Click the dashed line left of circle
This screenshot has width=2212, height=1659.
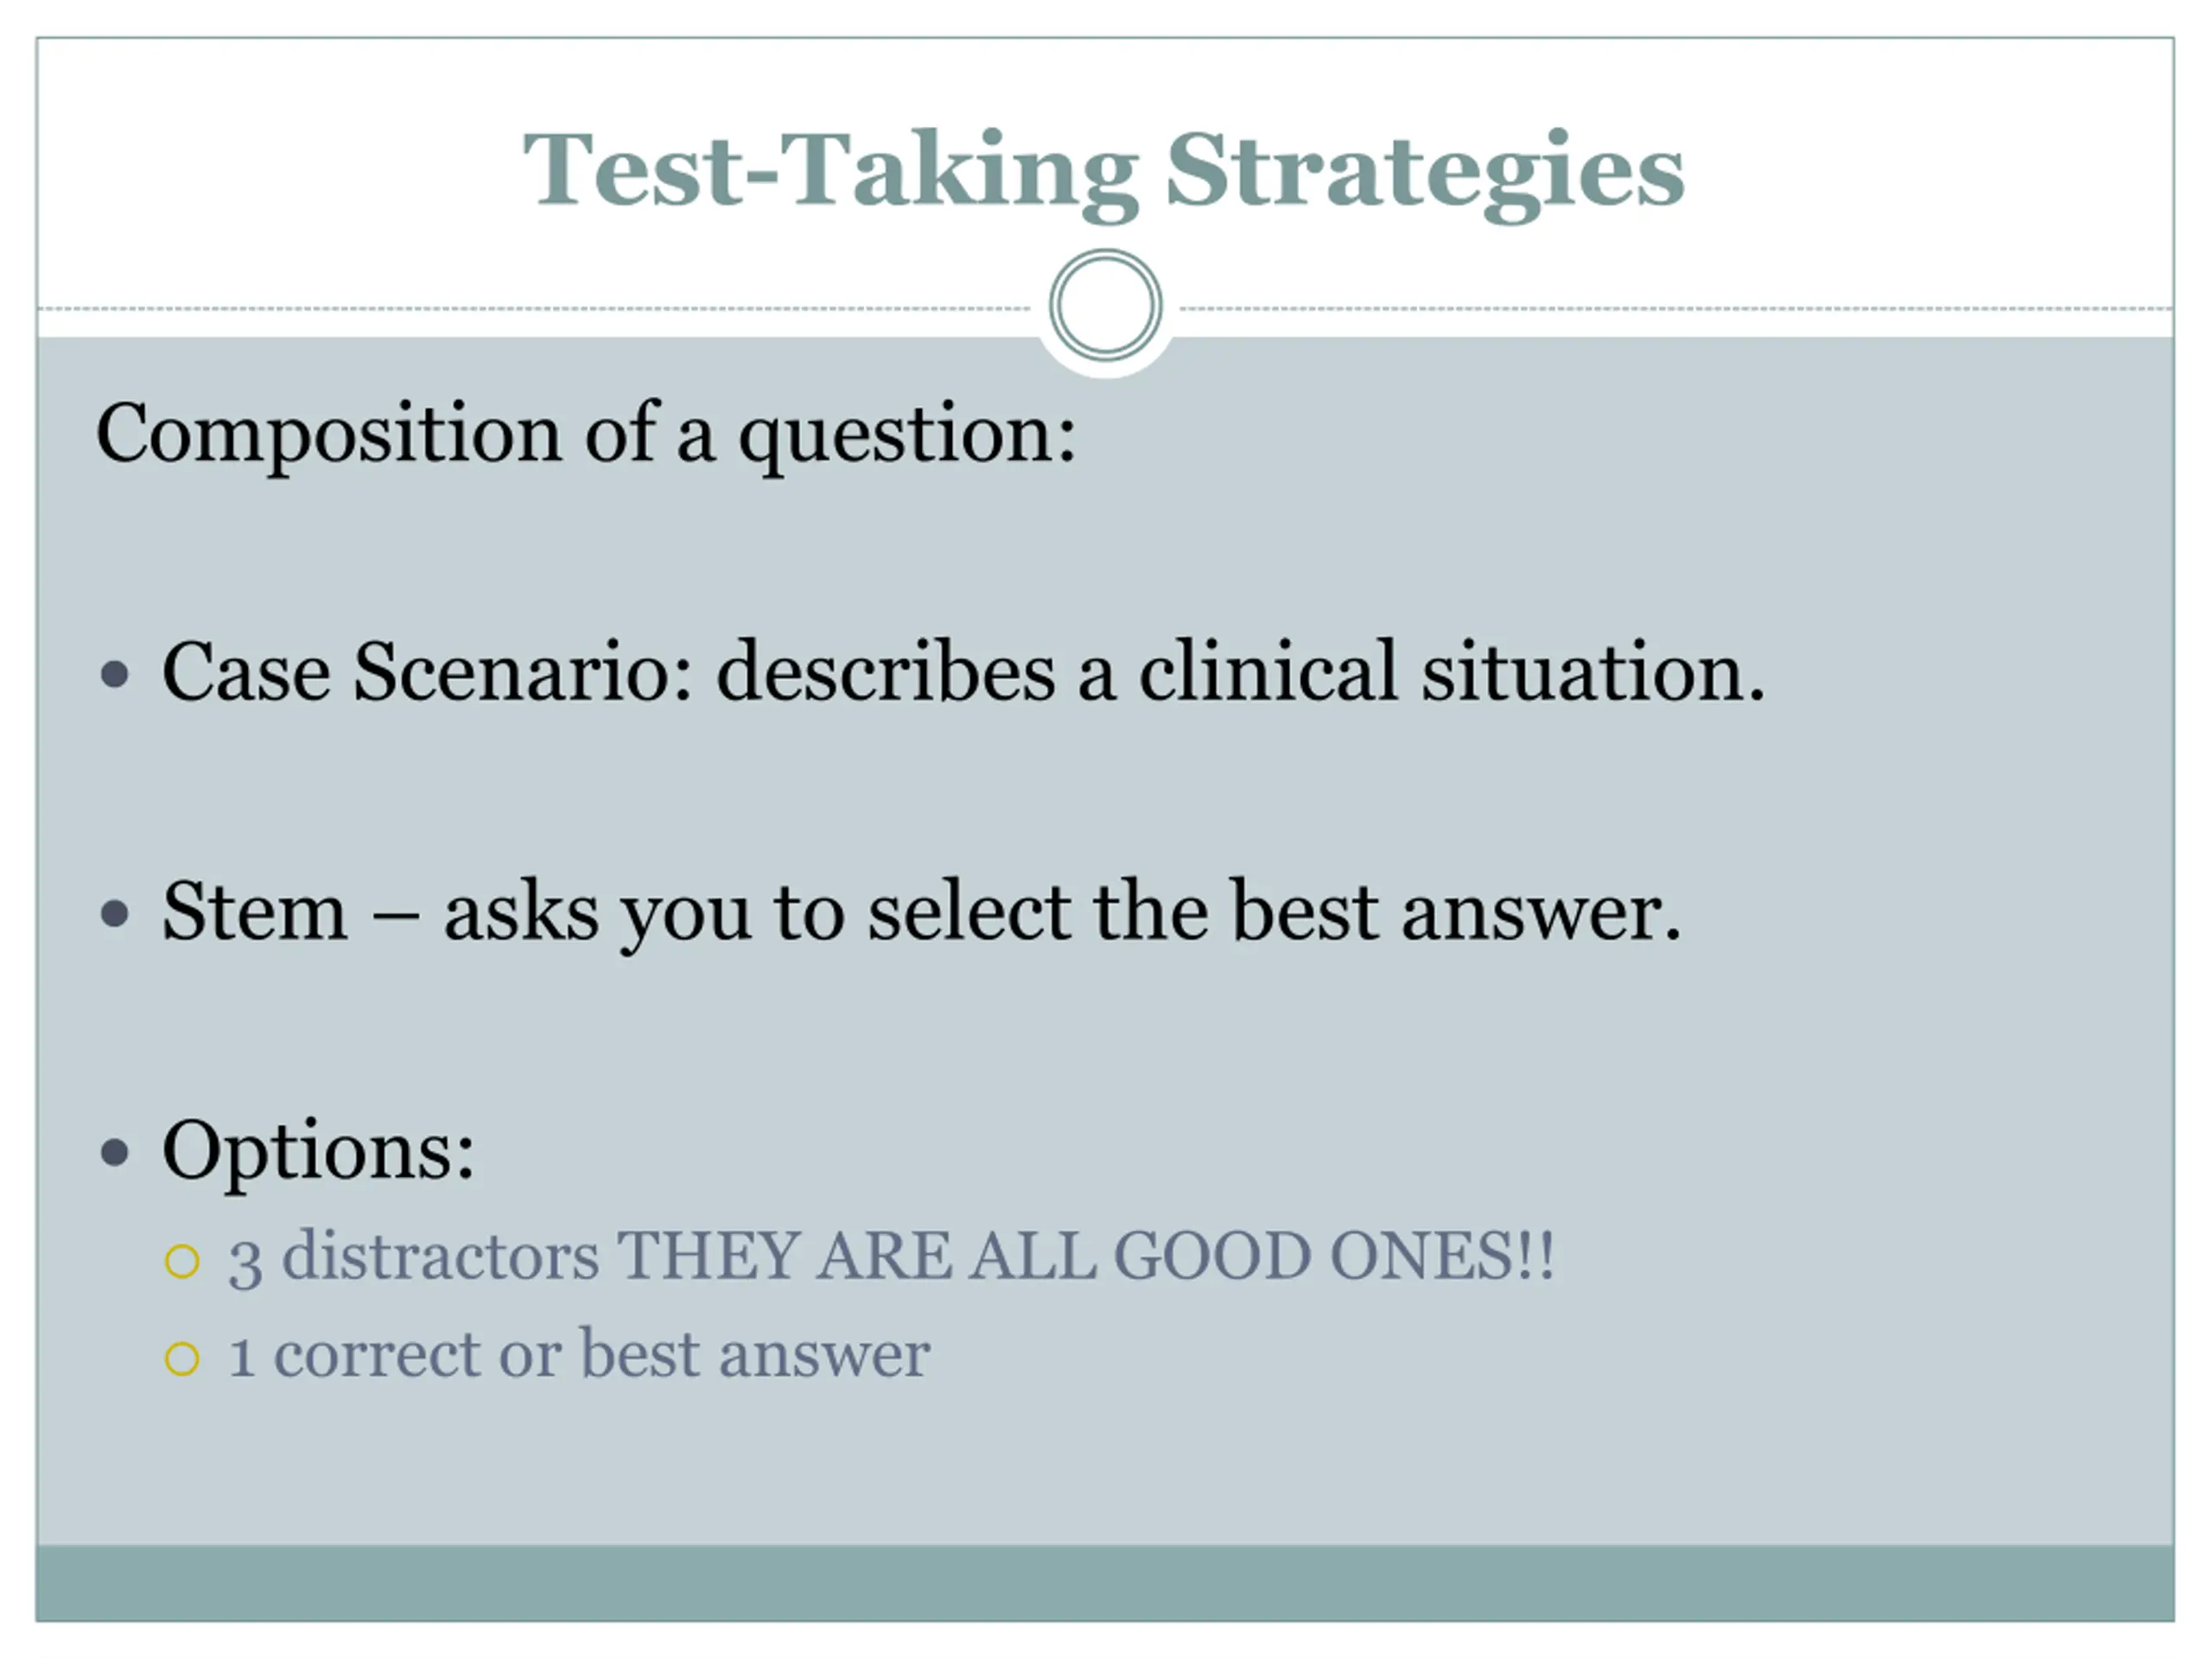click(x=534, y=309)
